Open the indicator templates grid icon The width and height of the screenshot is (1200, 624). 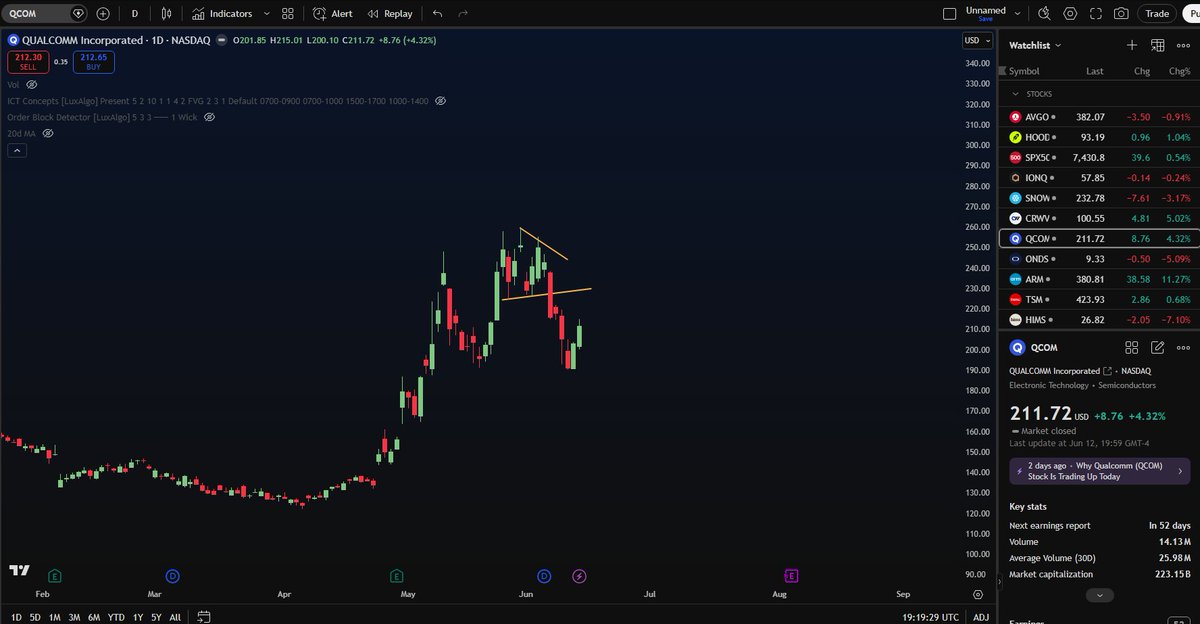pos(288,14)
